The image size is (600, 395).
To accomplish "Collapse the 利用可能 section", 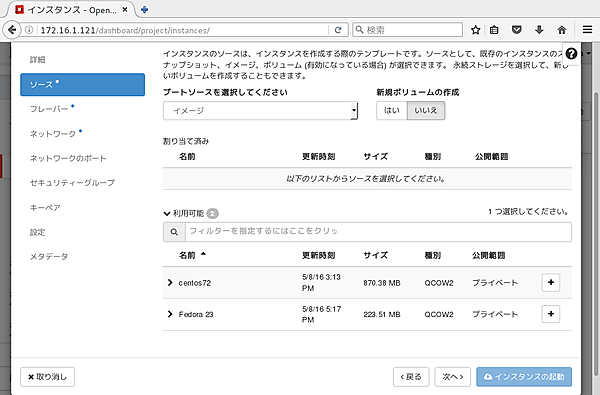I will tap(166, 214).
